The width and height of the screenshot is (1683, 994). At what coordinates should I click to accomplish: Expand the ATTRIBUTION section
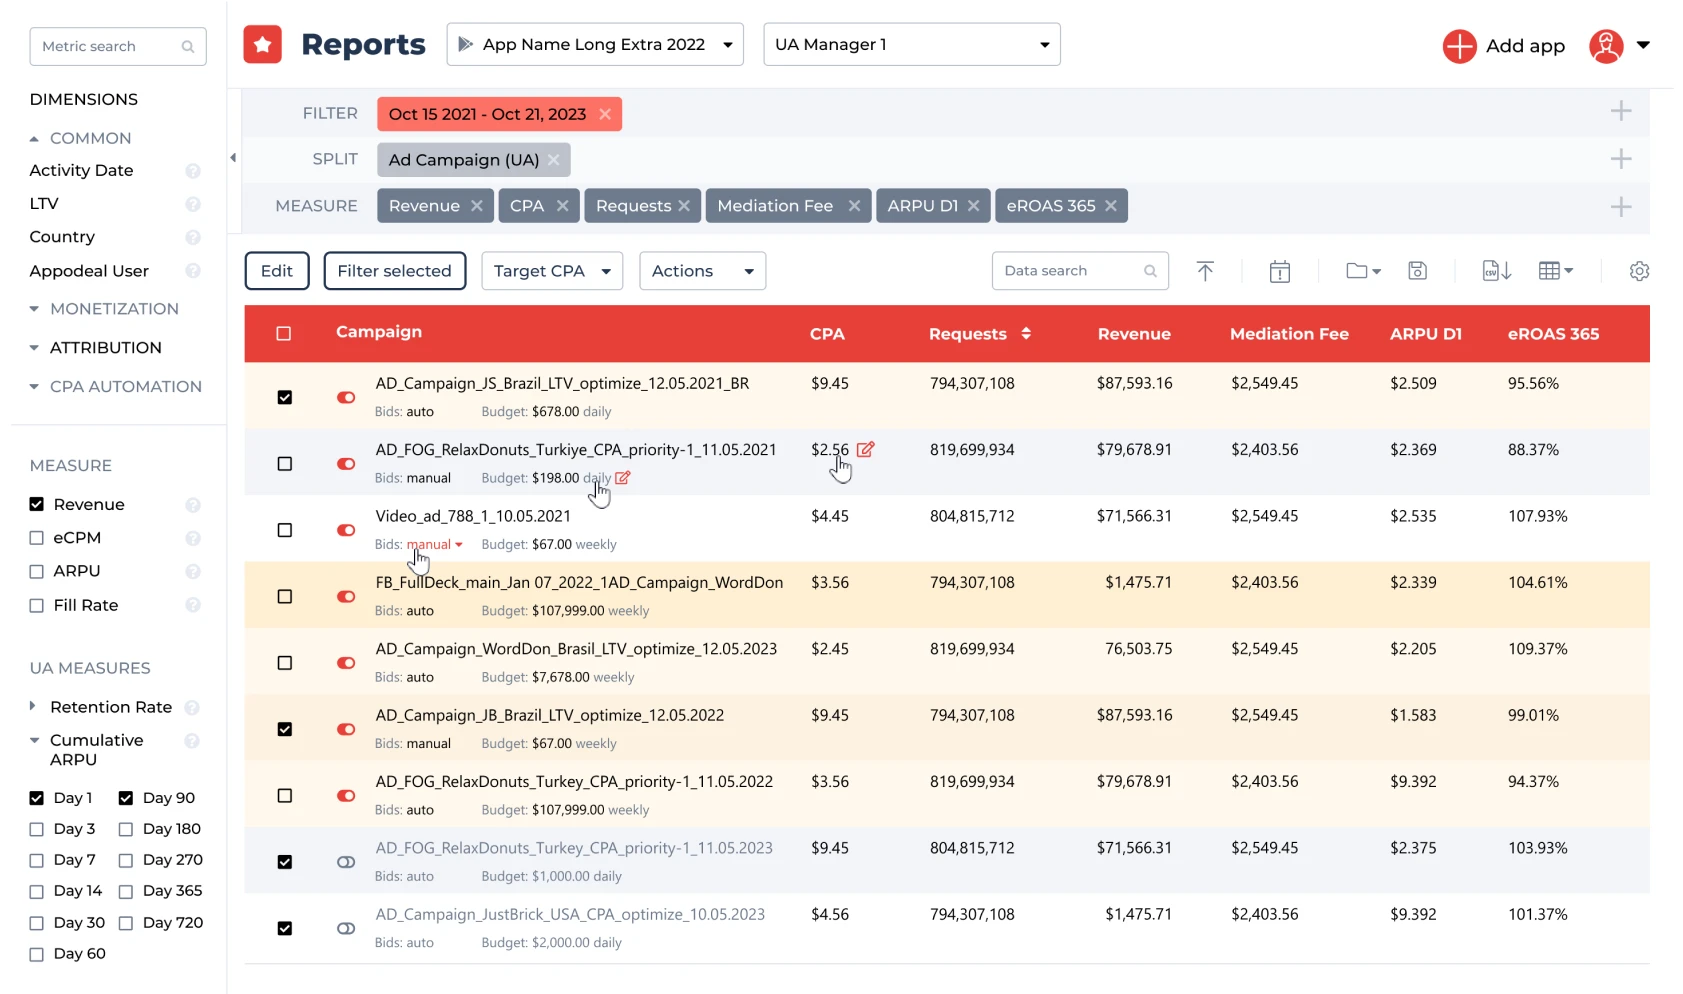tap(34, 348)
